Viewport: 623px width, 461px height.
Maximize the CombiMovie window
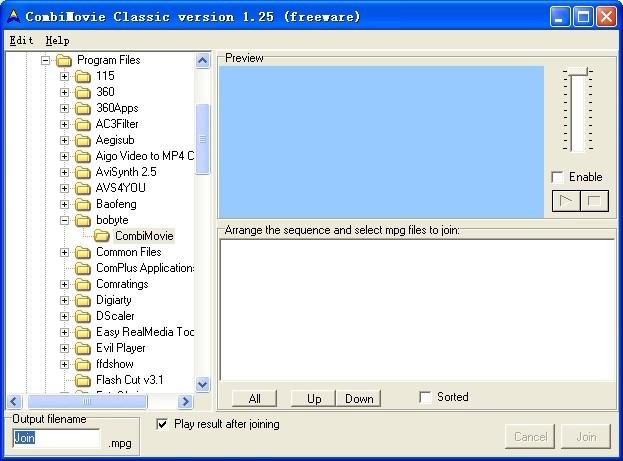click(583, 17)
